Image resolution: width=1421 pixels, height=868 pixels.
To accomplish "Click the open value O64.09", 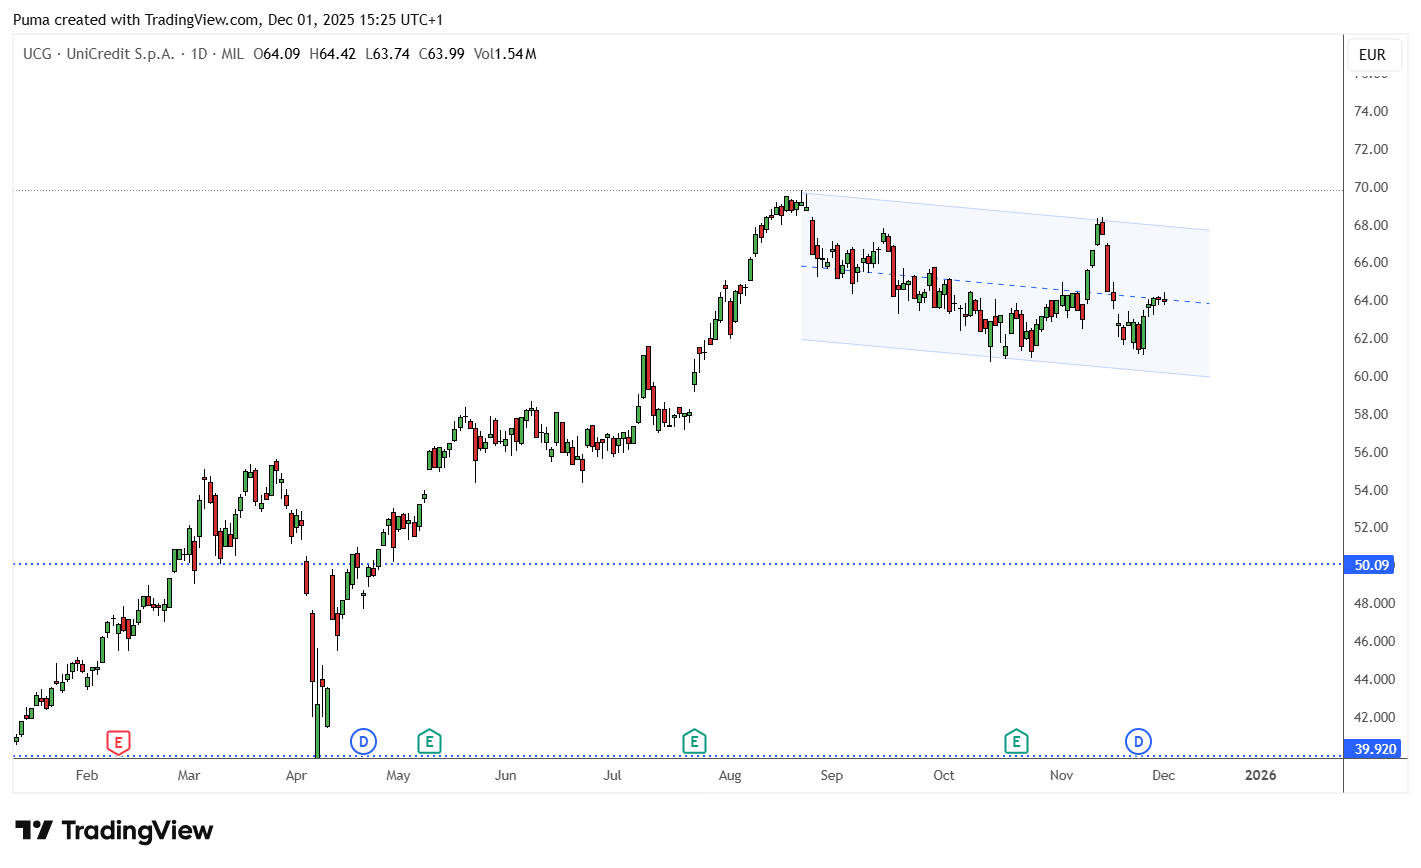I will (x=277, y=54).
